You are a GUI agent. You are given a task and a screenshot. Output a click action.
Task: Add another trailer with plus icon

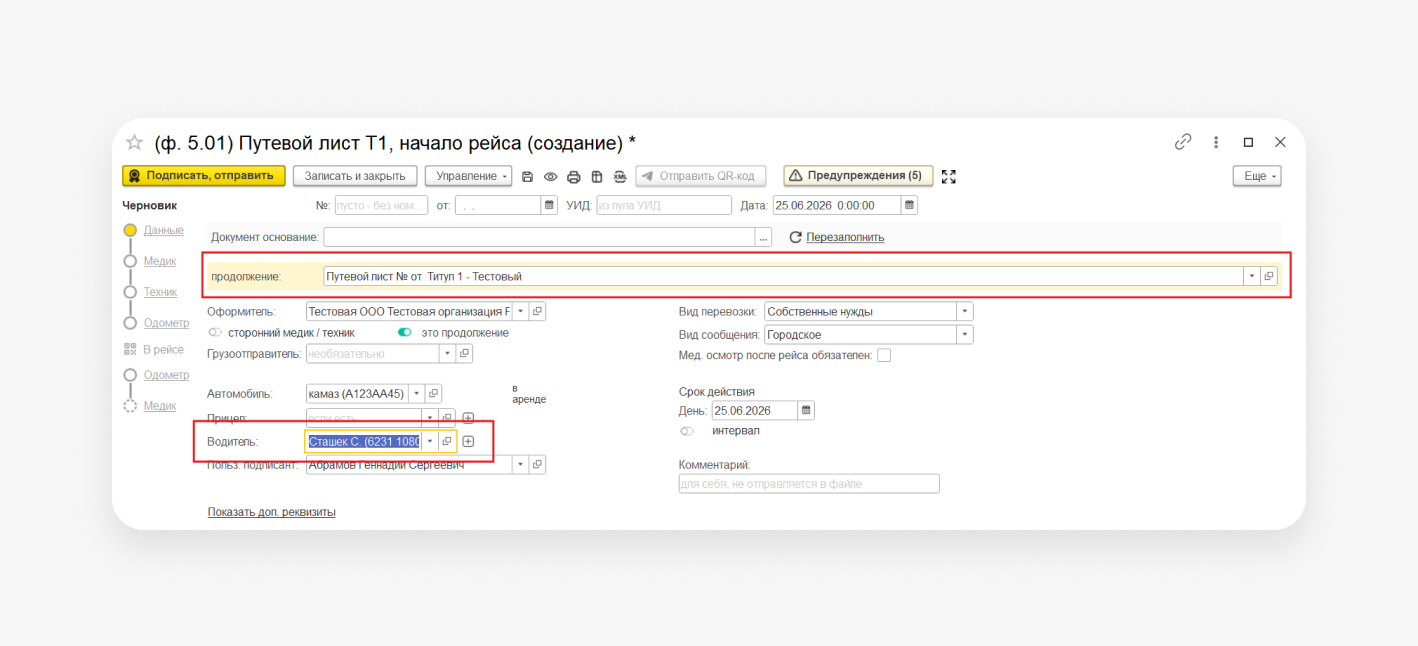(x=468, y=417)
